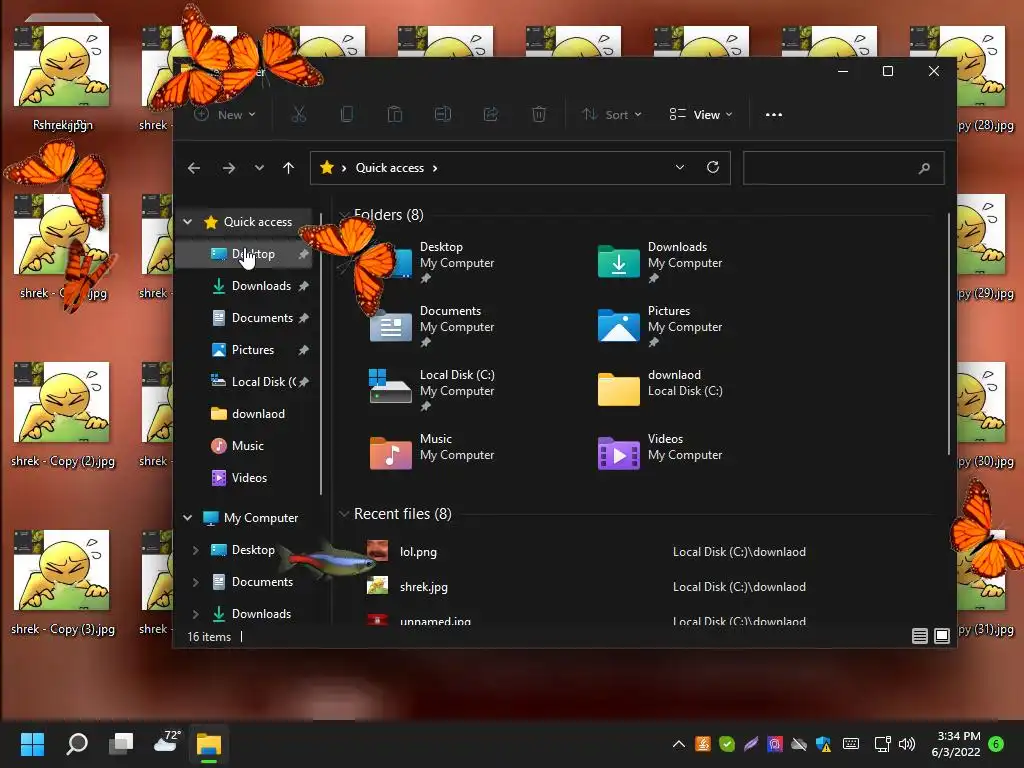Refresh the Quick access view
This screenshot has height=768, width=1024.
click(x=713, y=167)
